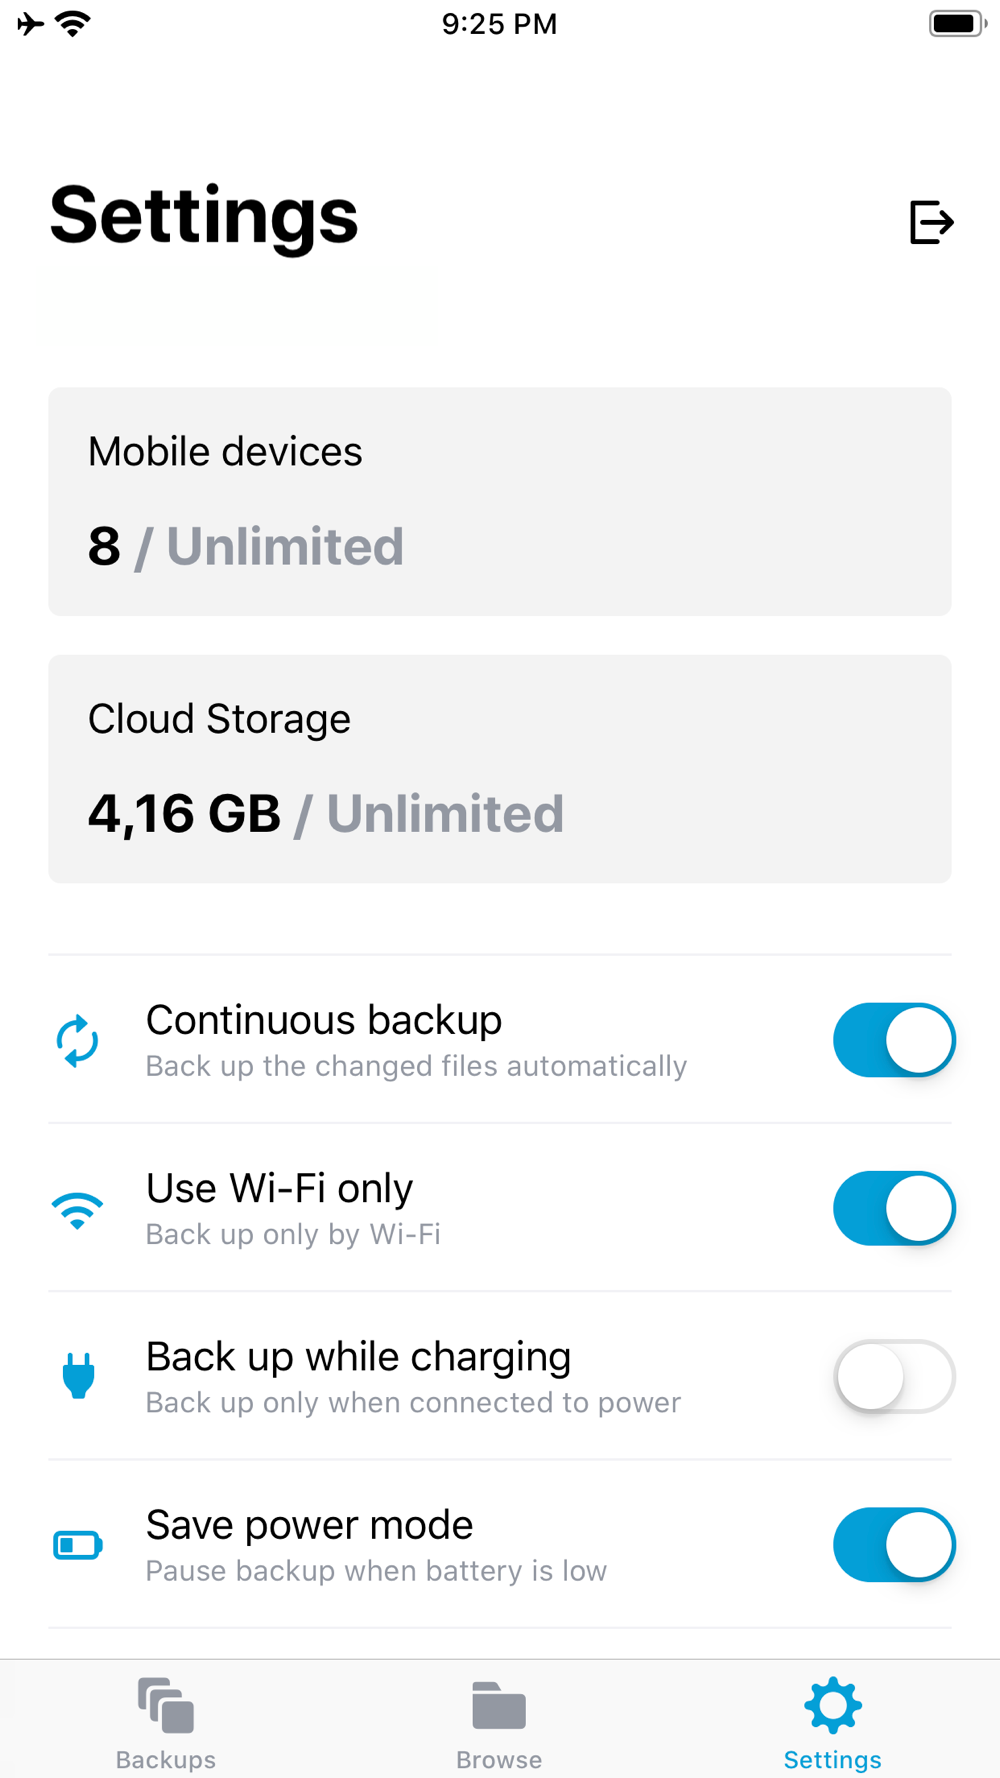Tap the Settings gear icon
The width and height of the screenshot is (1000, 1778).
pyautogui.click(x=833, y=1705)
